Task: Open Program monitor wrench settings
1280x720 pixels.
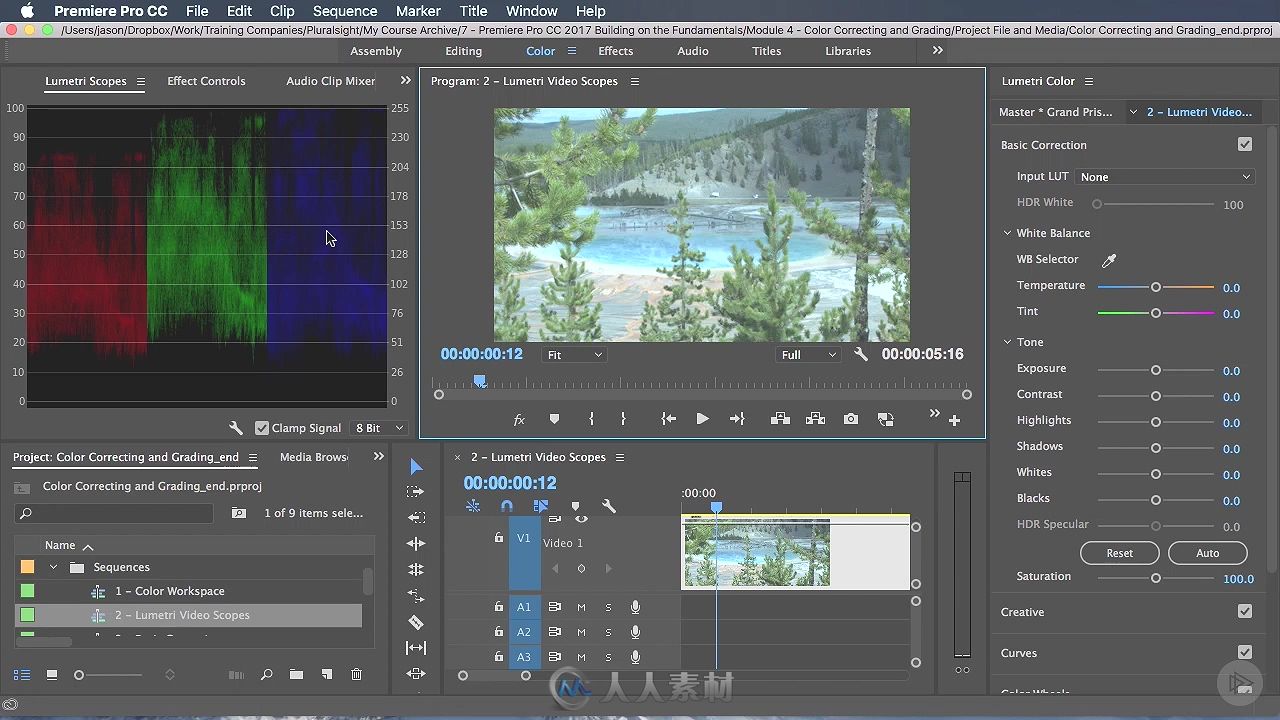Action: [x=860, y=354]
